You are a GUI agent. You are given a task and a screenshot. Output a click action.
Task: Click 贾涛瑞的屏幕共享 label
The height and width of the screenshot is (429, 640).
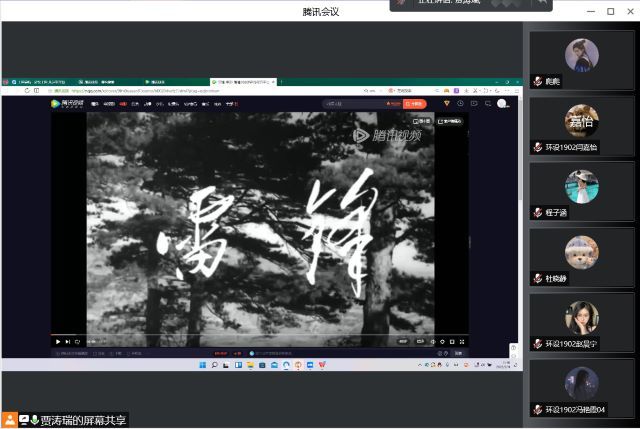(x=83, y=420)
